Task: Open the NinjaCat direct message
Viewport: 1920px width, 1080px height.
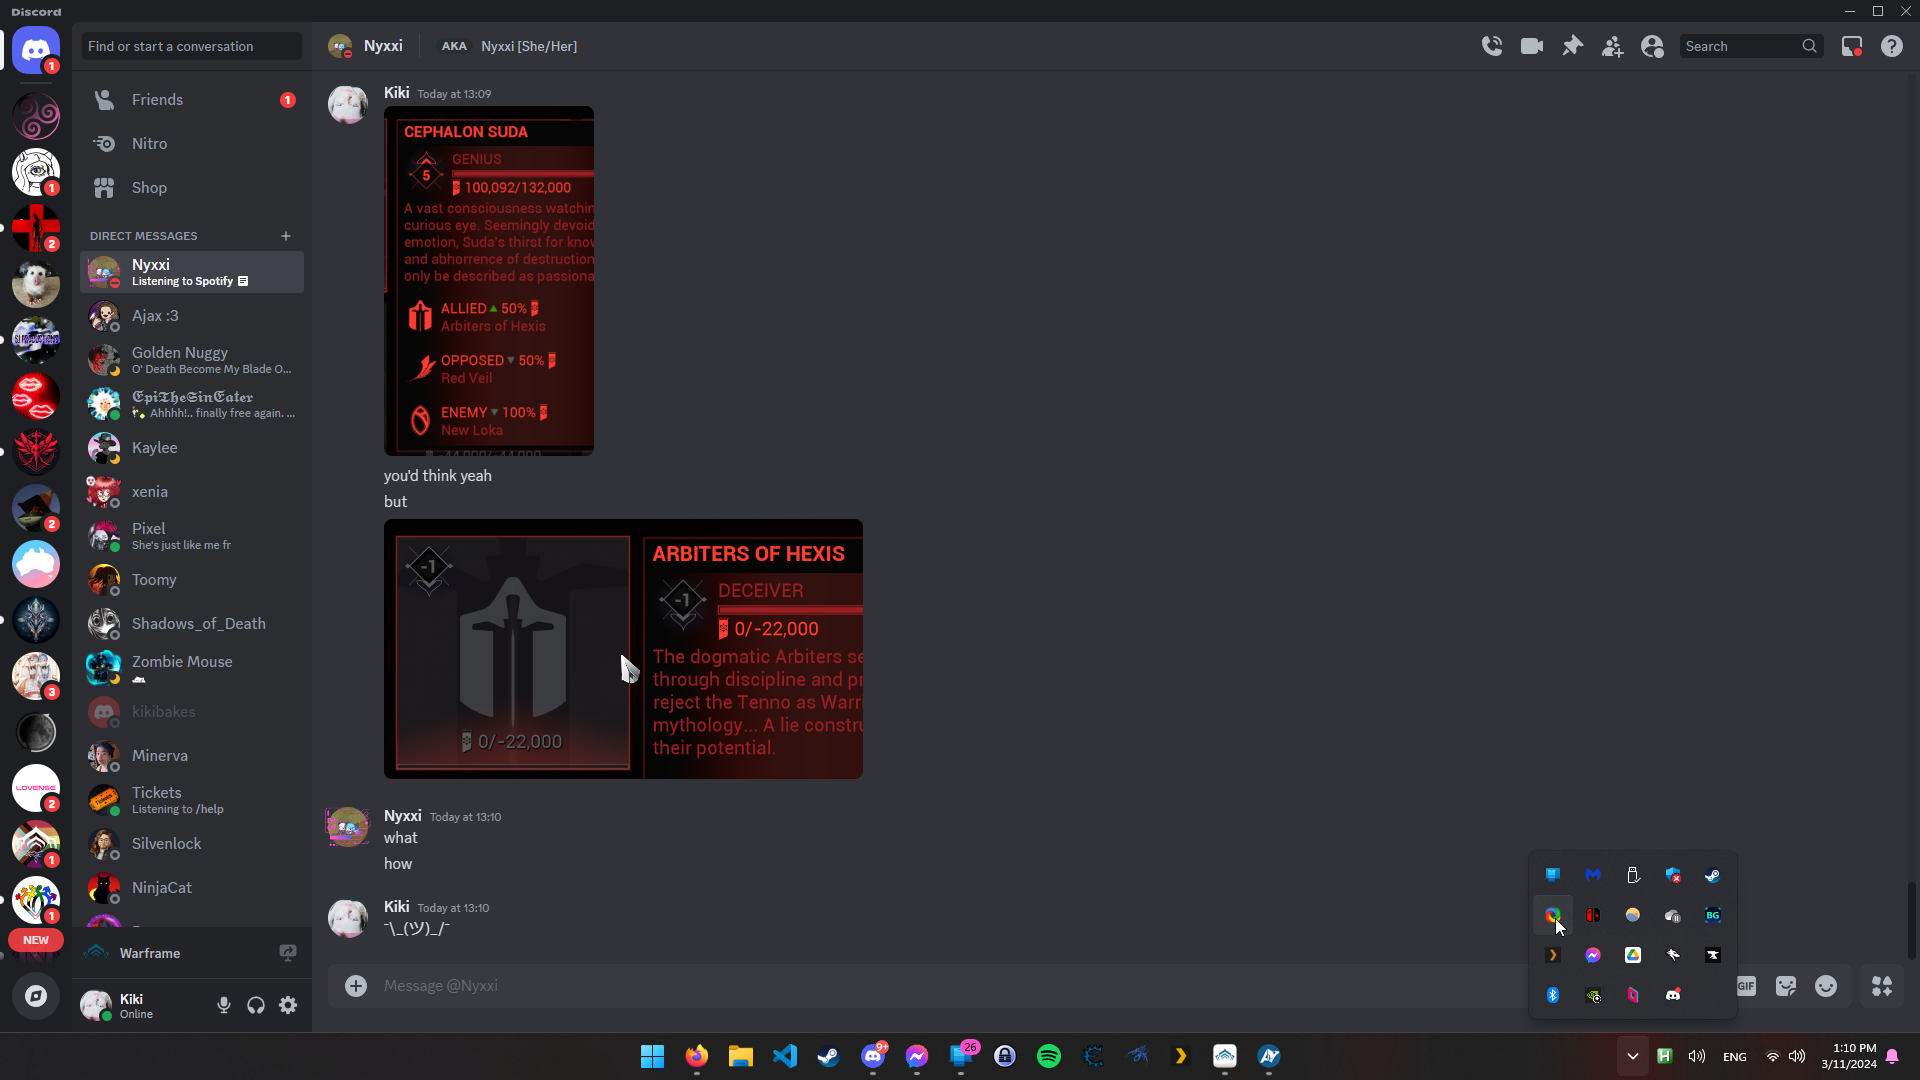Action: pos(192,888)
